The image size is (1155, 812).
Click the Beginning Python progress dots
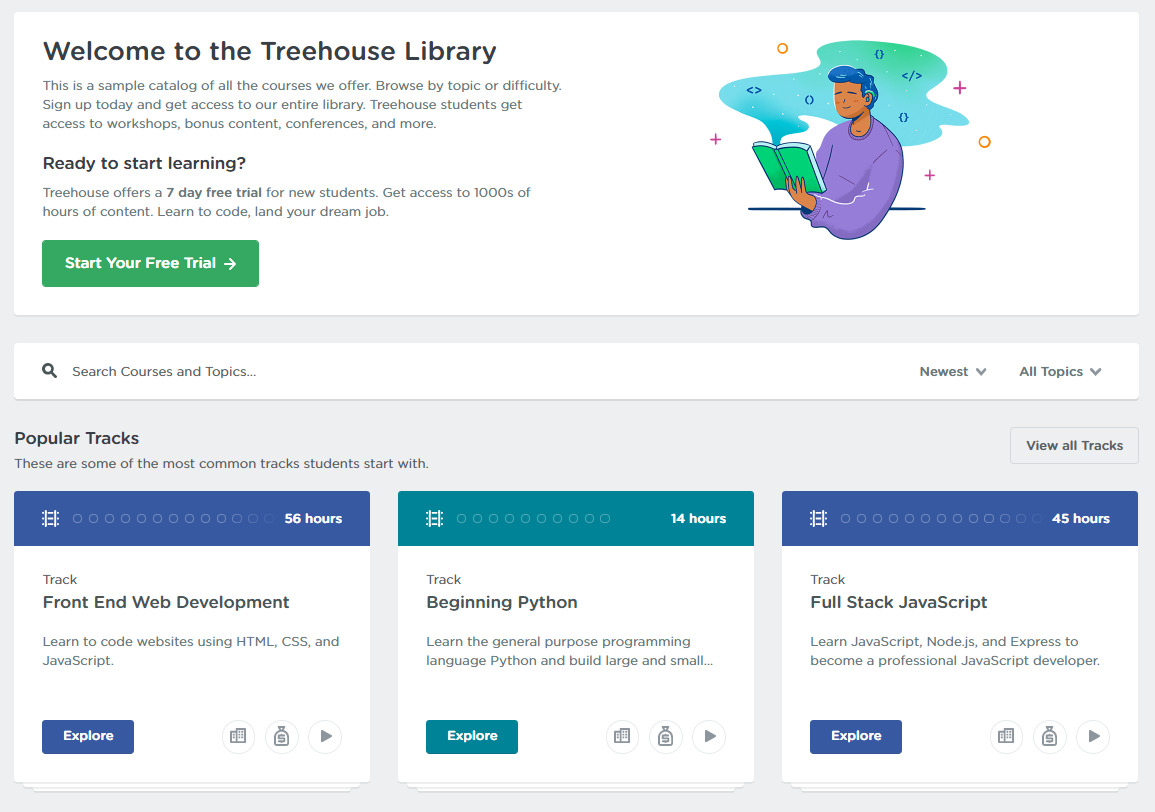tap(533, 519)
